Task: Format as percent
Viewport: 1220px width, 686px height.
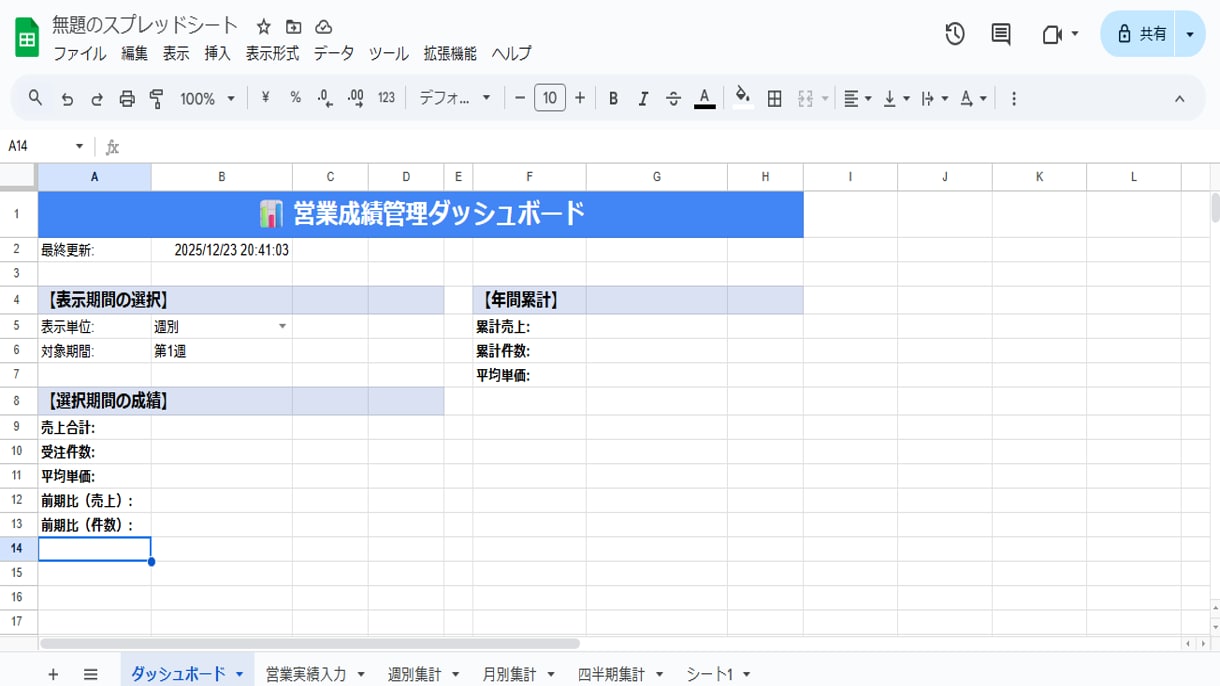Action: (x=295, y=98)
